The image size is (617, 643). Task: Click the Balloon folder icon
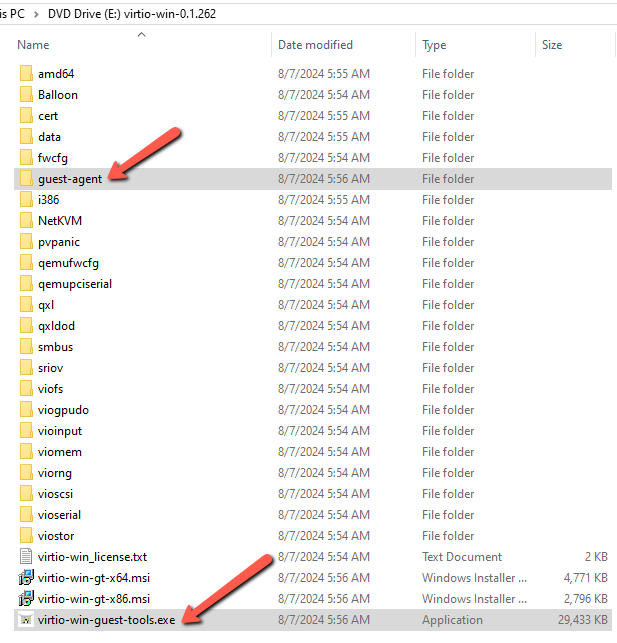click(26, 94)
